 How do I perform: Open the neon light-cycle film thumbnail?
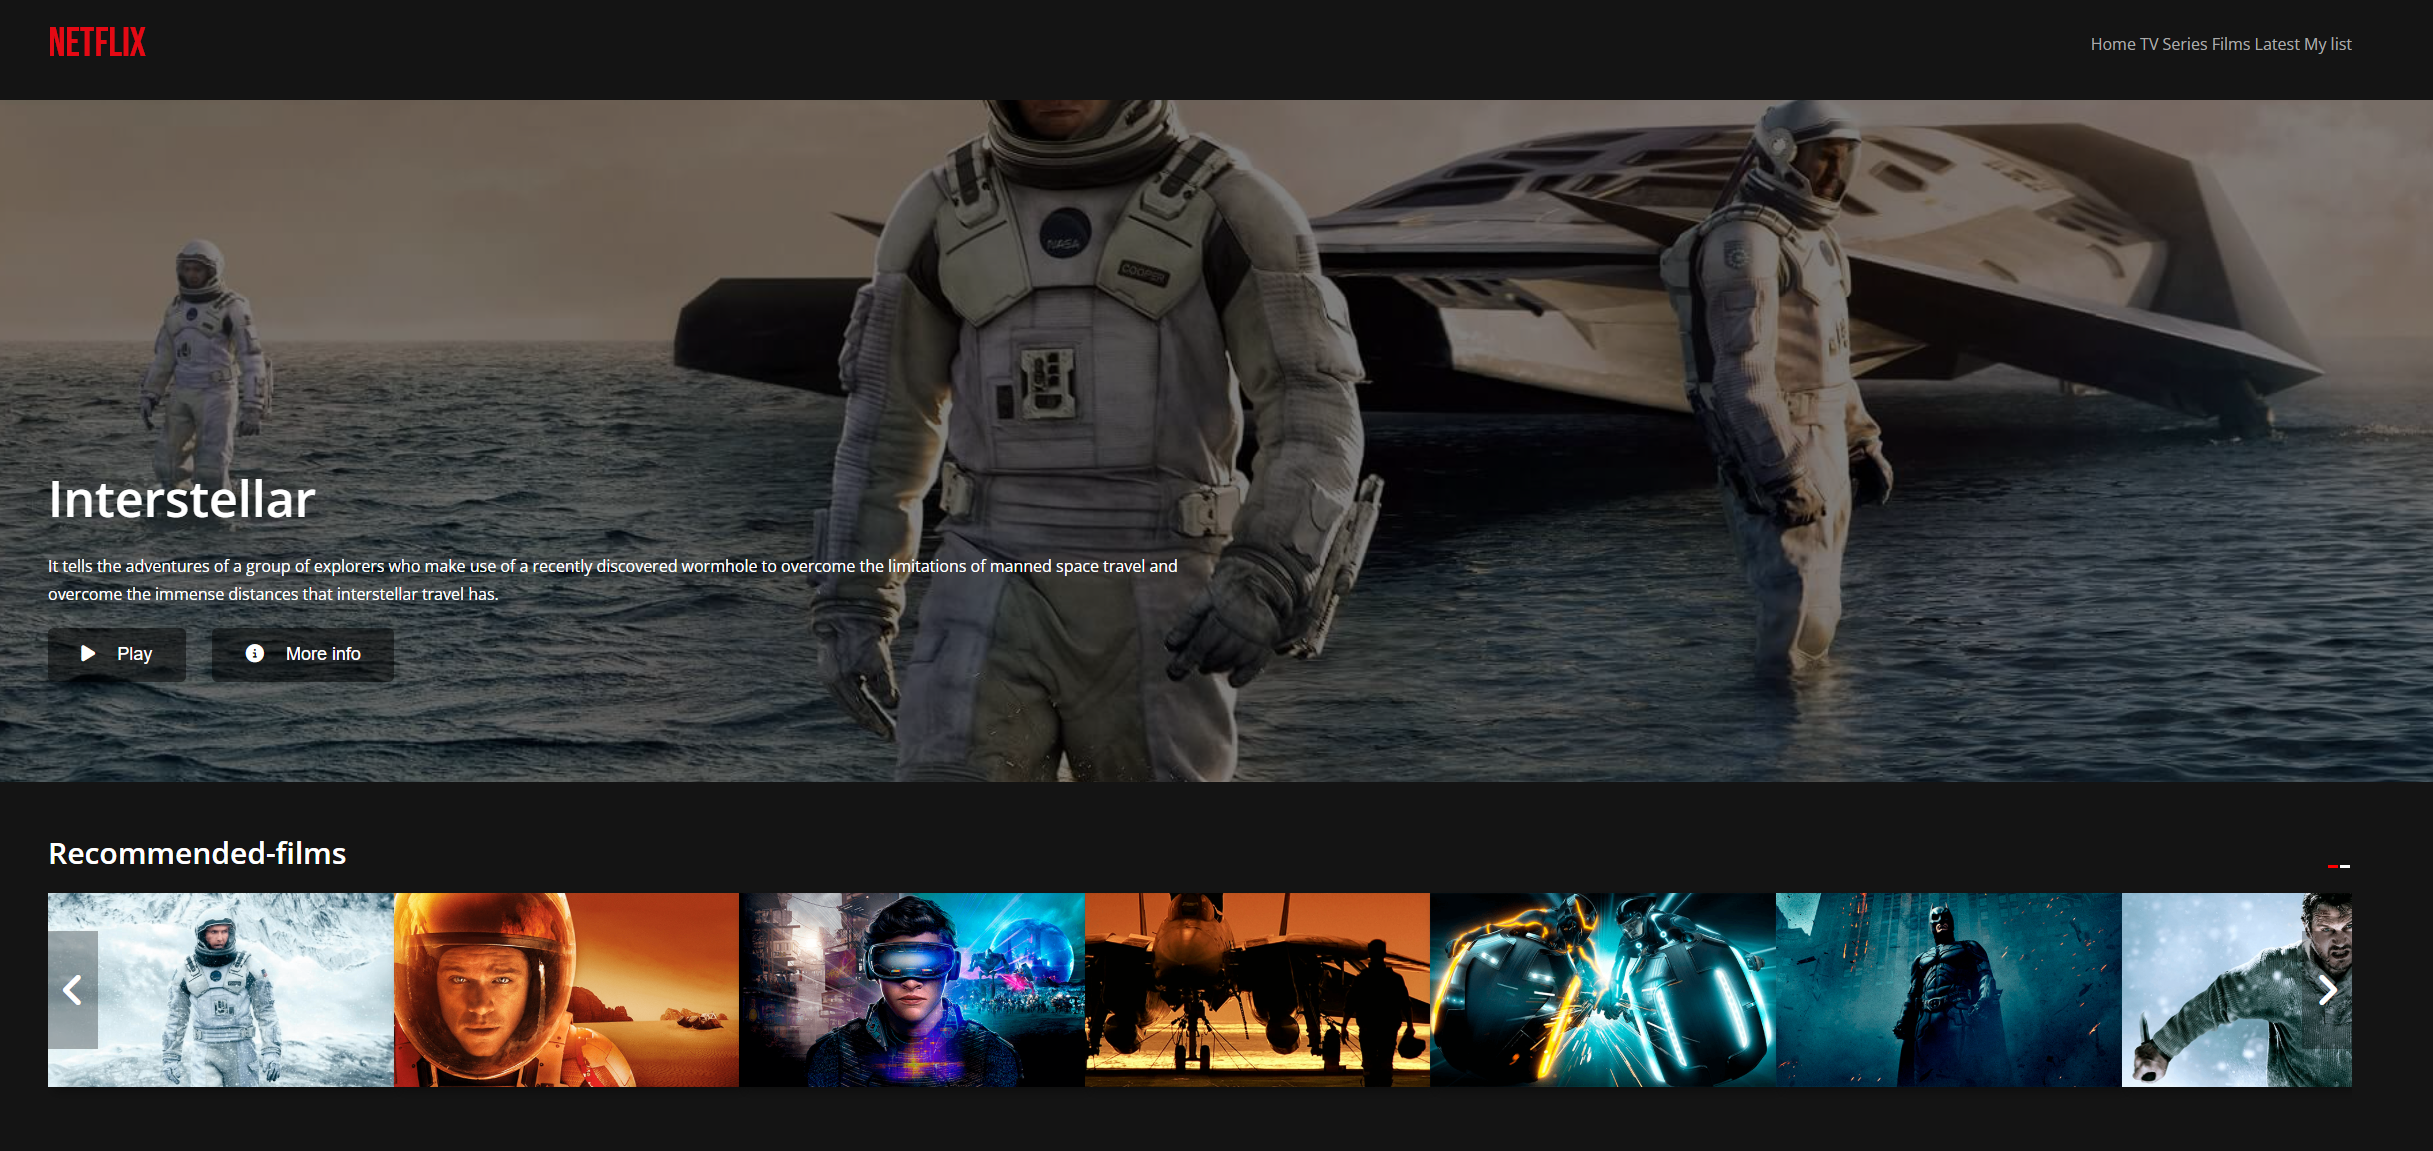[1603, 990]
